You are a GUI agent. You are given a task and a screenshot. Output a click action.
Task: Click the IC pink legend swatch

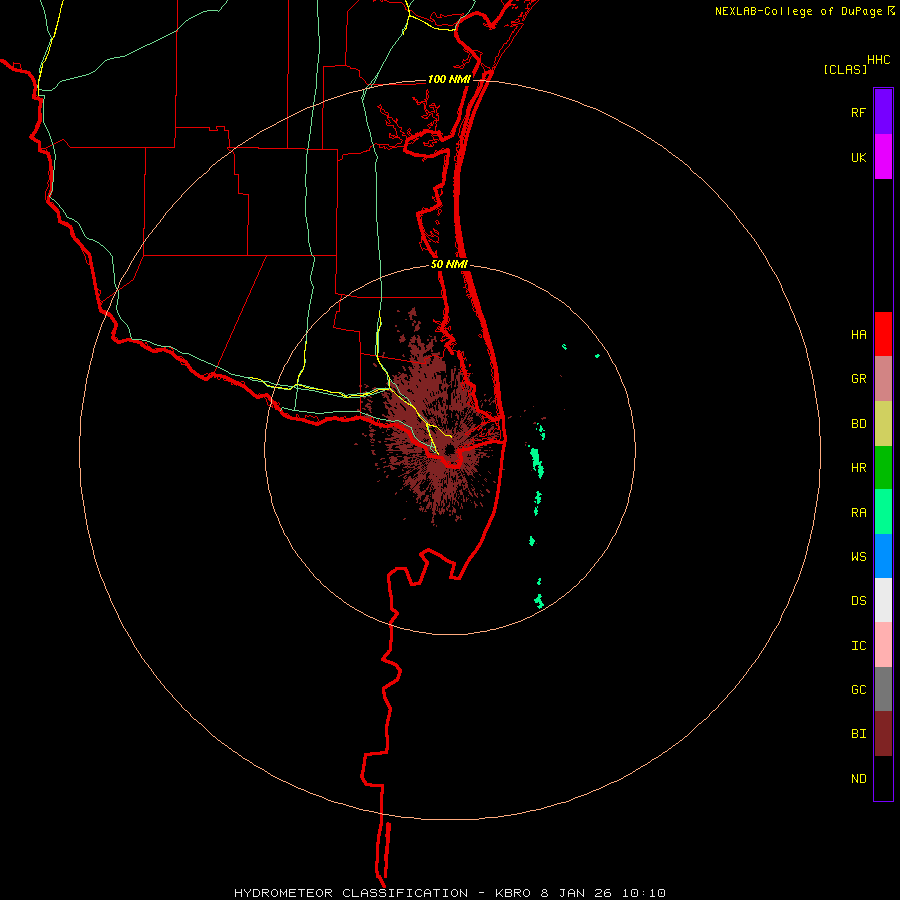tap(883, 645)
